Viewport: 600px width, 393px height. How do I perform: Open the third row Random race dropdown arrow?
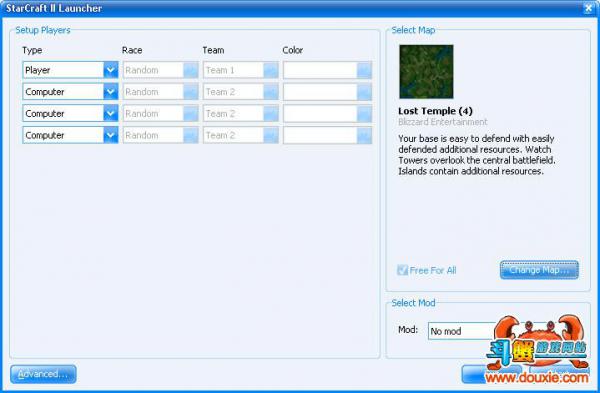click(x=191, y=114)
